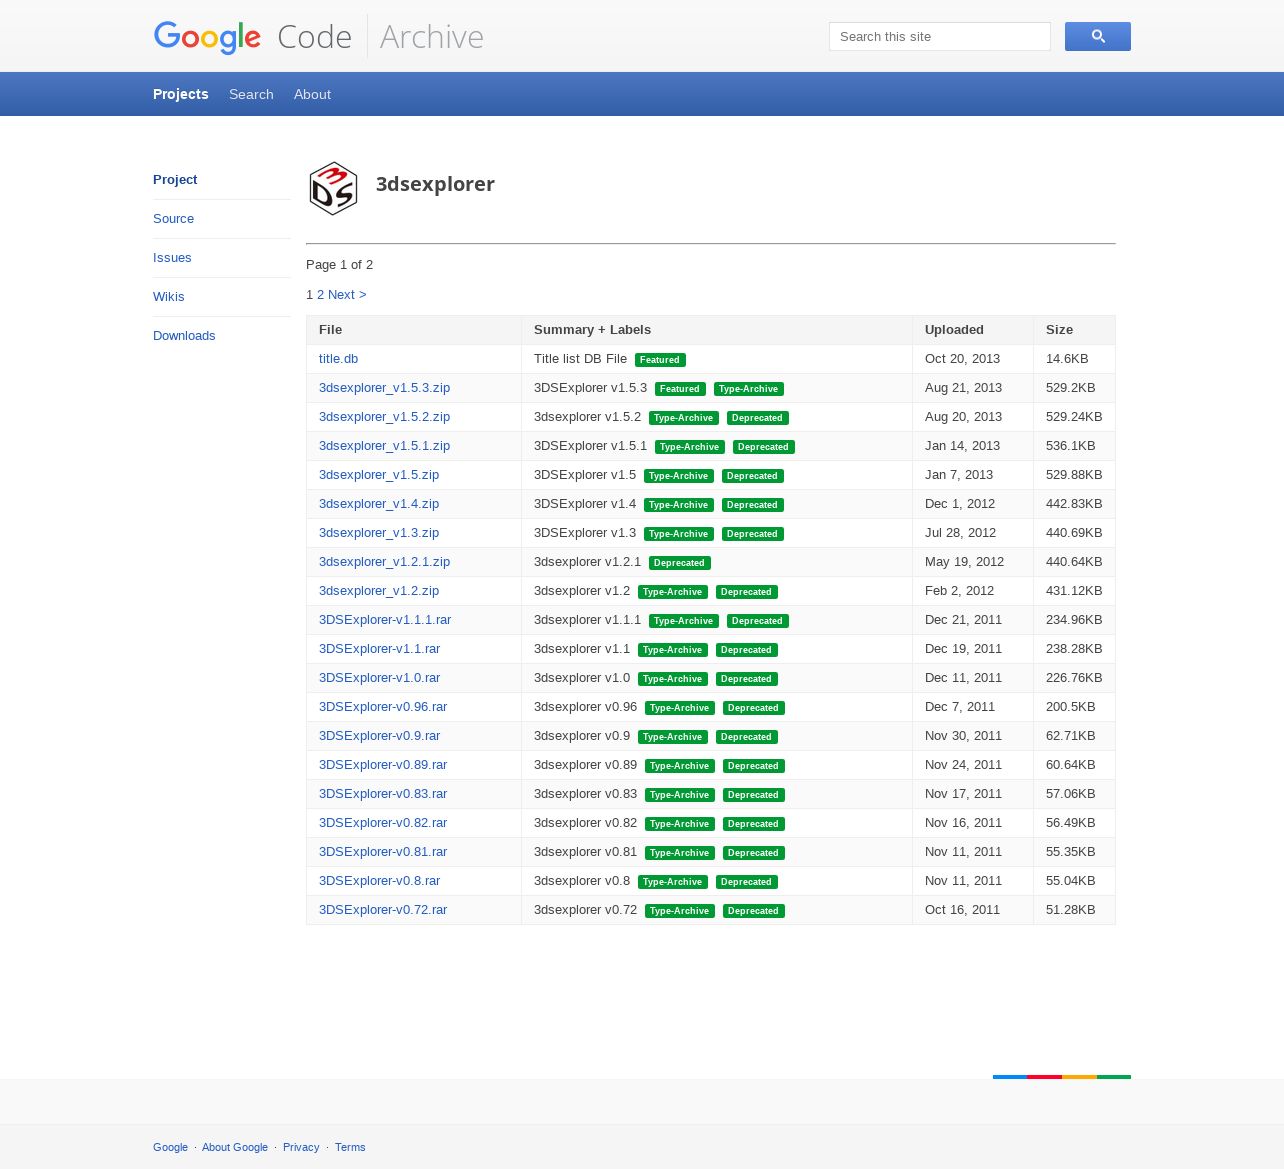Open the About tab in navigation bar
Screen dimensions: 1284x1169
[312, 94]
